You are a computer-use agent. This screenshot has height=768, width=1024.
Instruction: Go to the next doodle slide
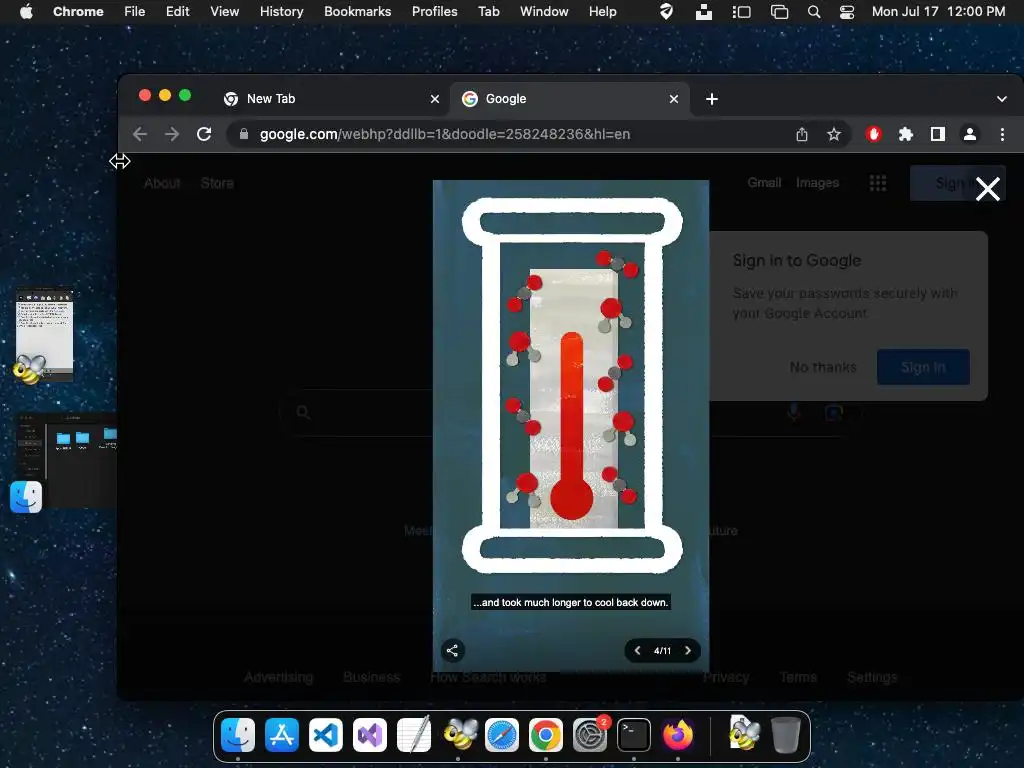(688, 650)
